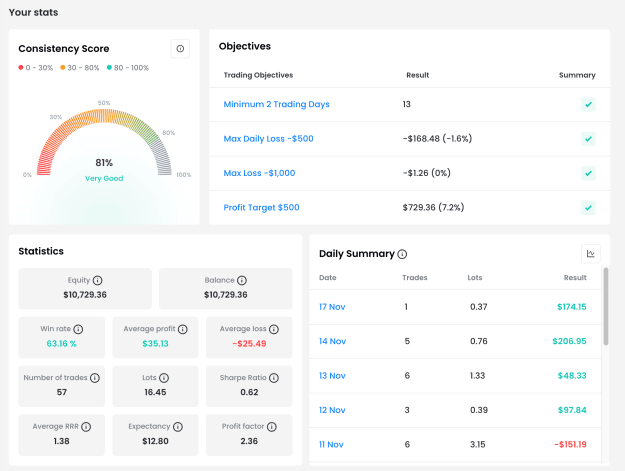Open the 12 Nov daily summary
625x471 pixels.
[332, 410]
